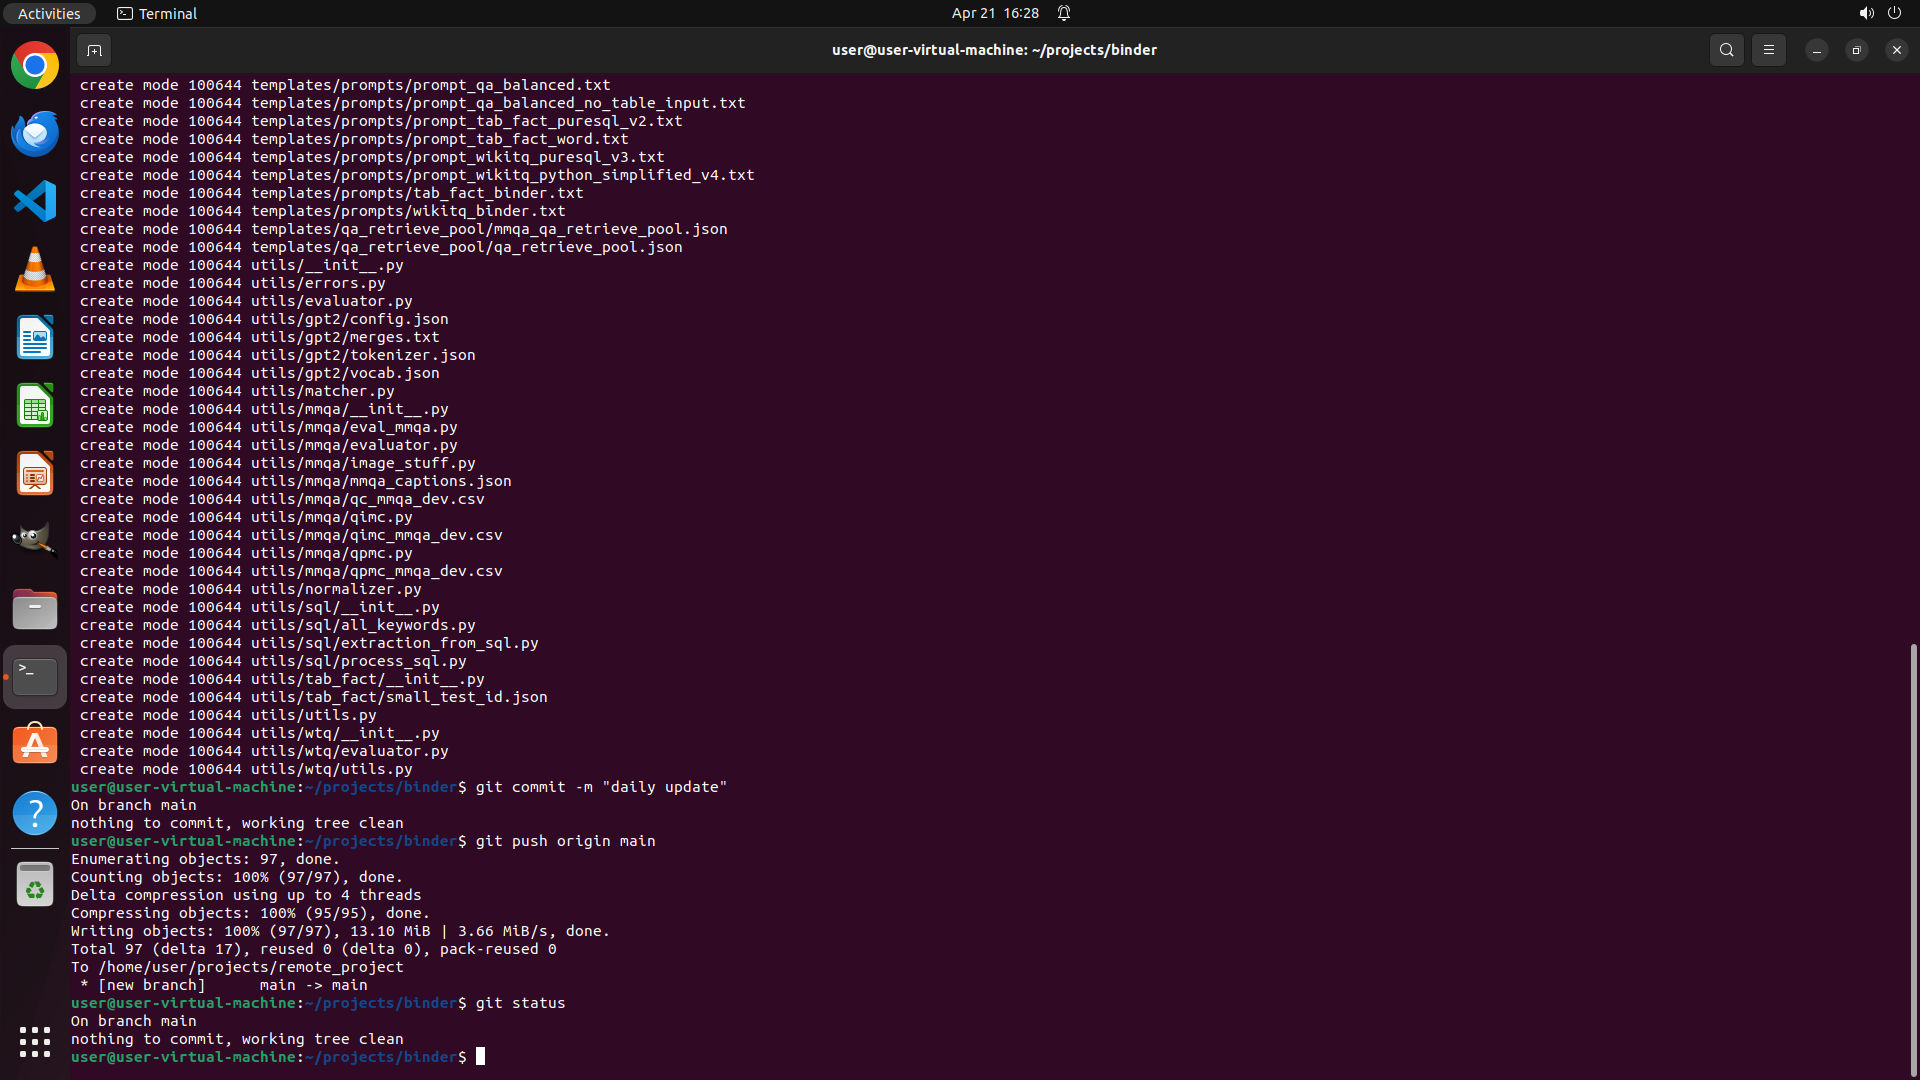Open LibreOffice Writer from the dock
The width and height of the screenshot is (1920, 1080).
point(35,337)
